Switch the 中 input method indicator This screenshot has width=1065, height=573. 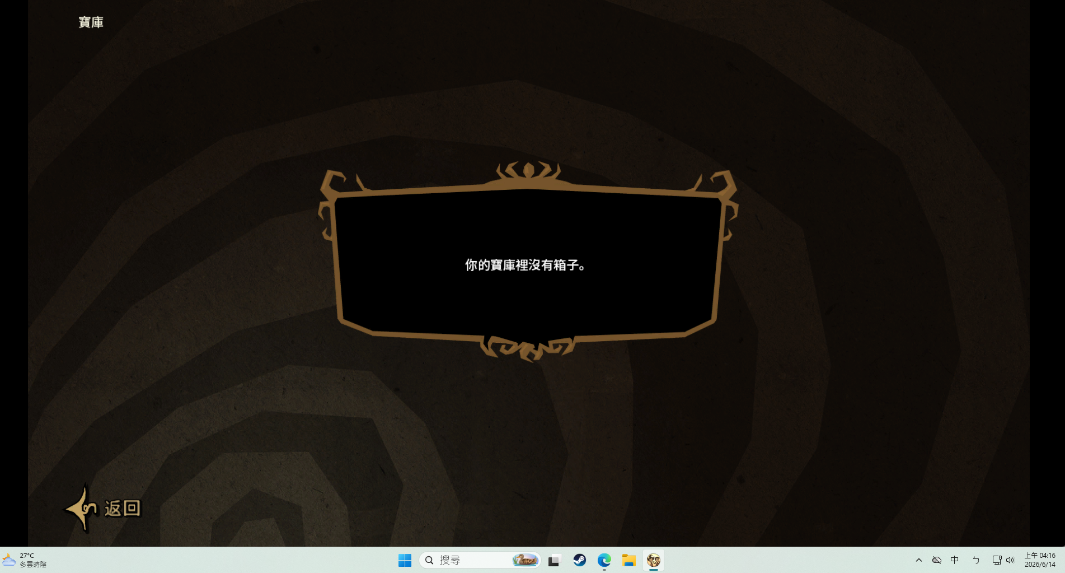click(x=955, y=560)
